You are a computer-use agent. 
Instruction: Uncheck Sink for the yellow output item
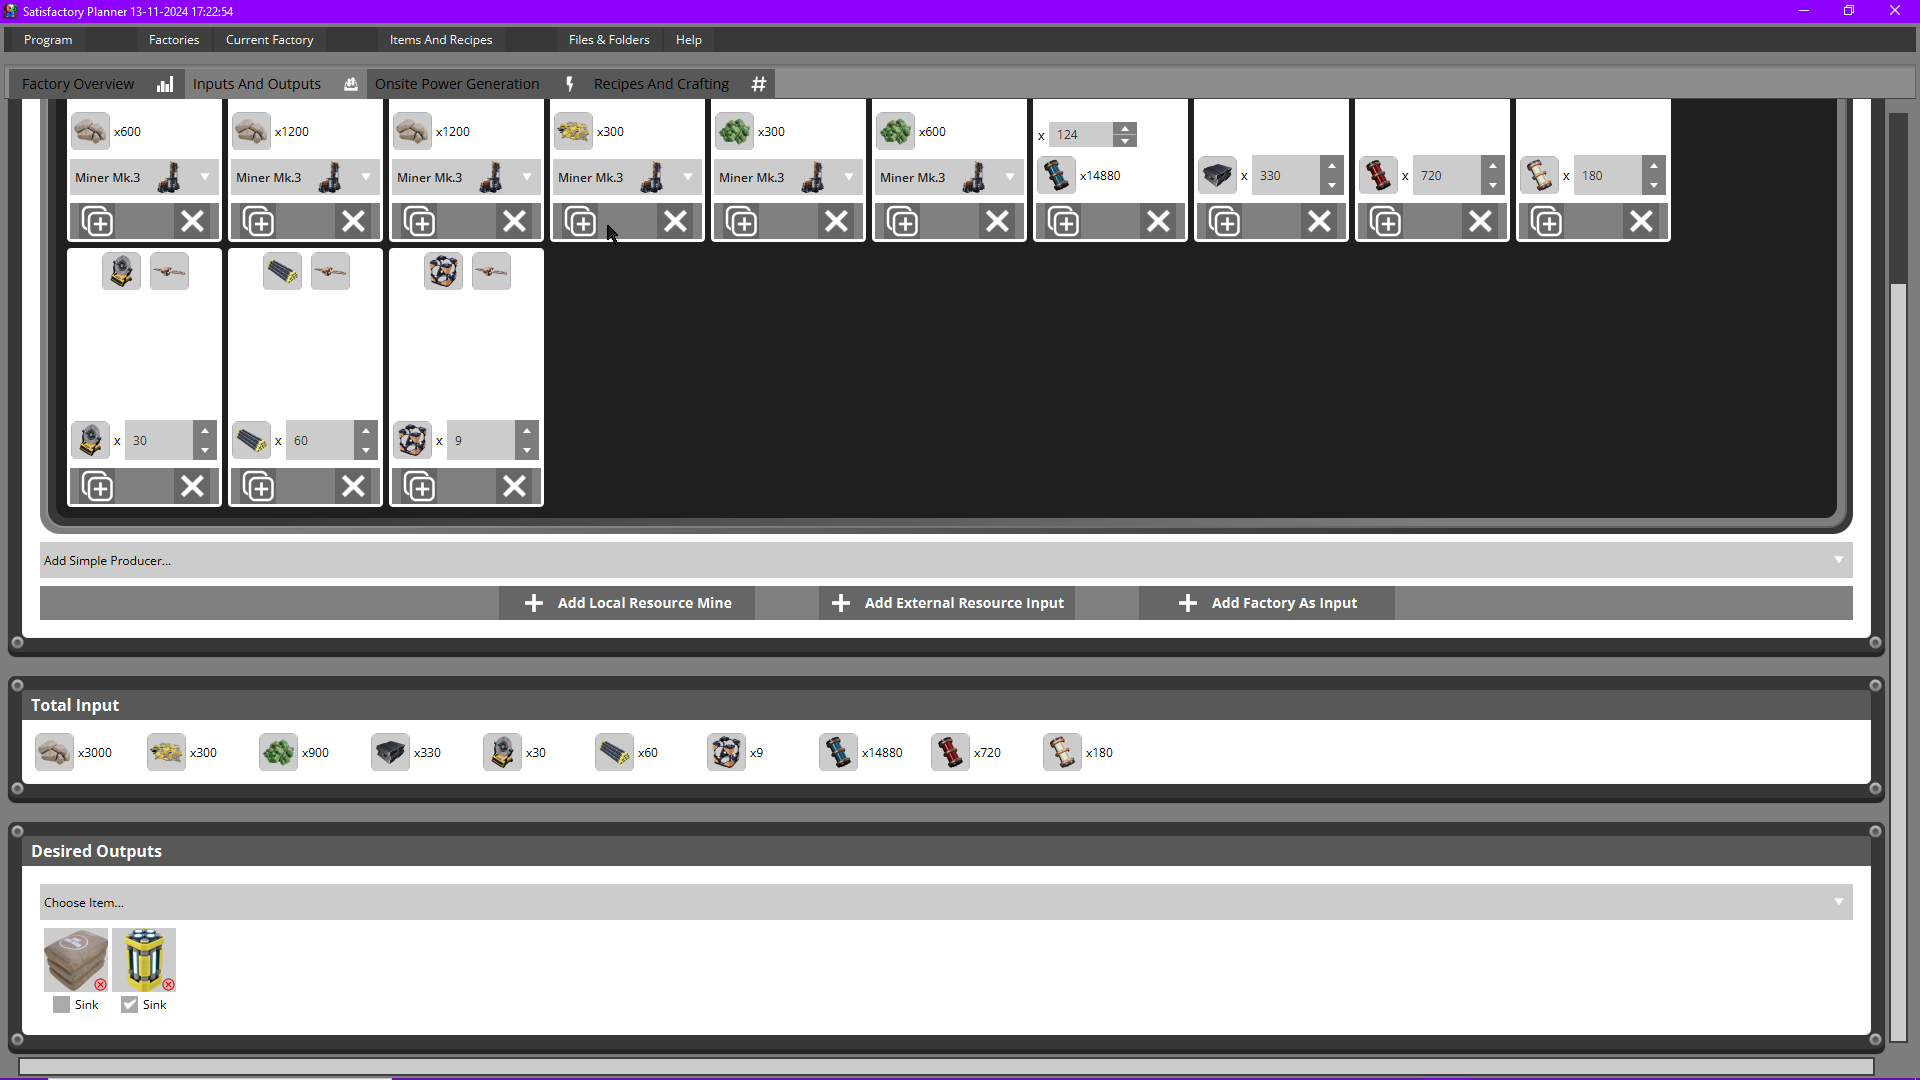coord(130,1005)
